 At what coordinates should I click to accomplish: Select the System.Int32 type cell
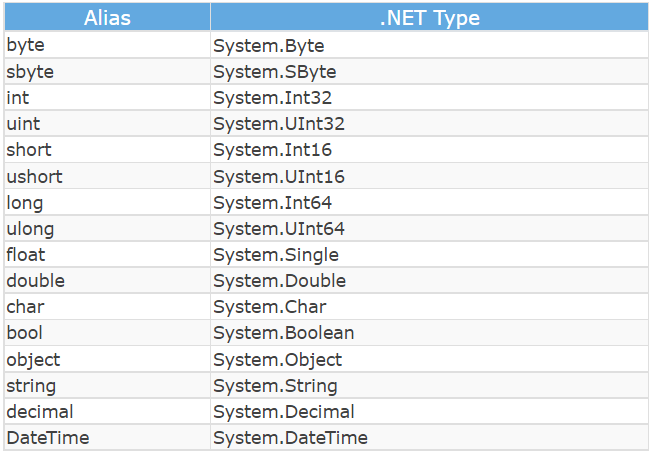pyautogui.click(x=430, y=98)
